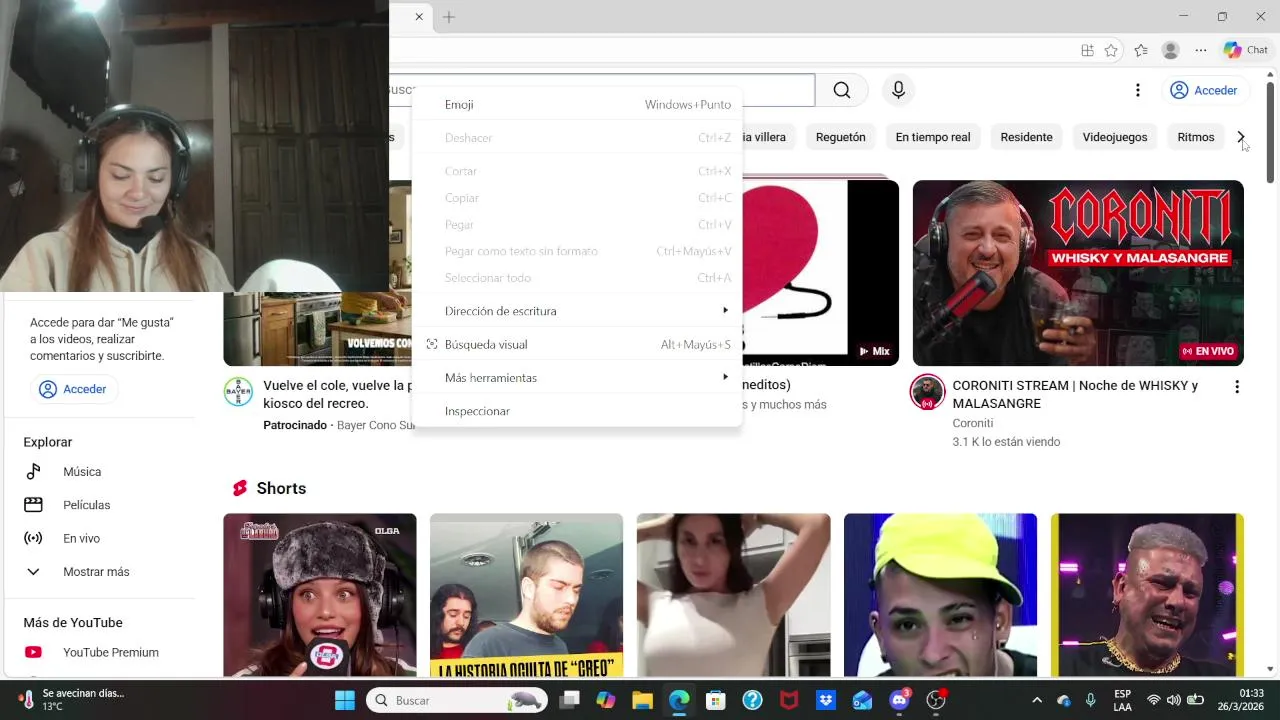Expand Más herramientas submenu

point(577,377)
